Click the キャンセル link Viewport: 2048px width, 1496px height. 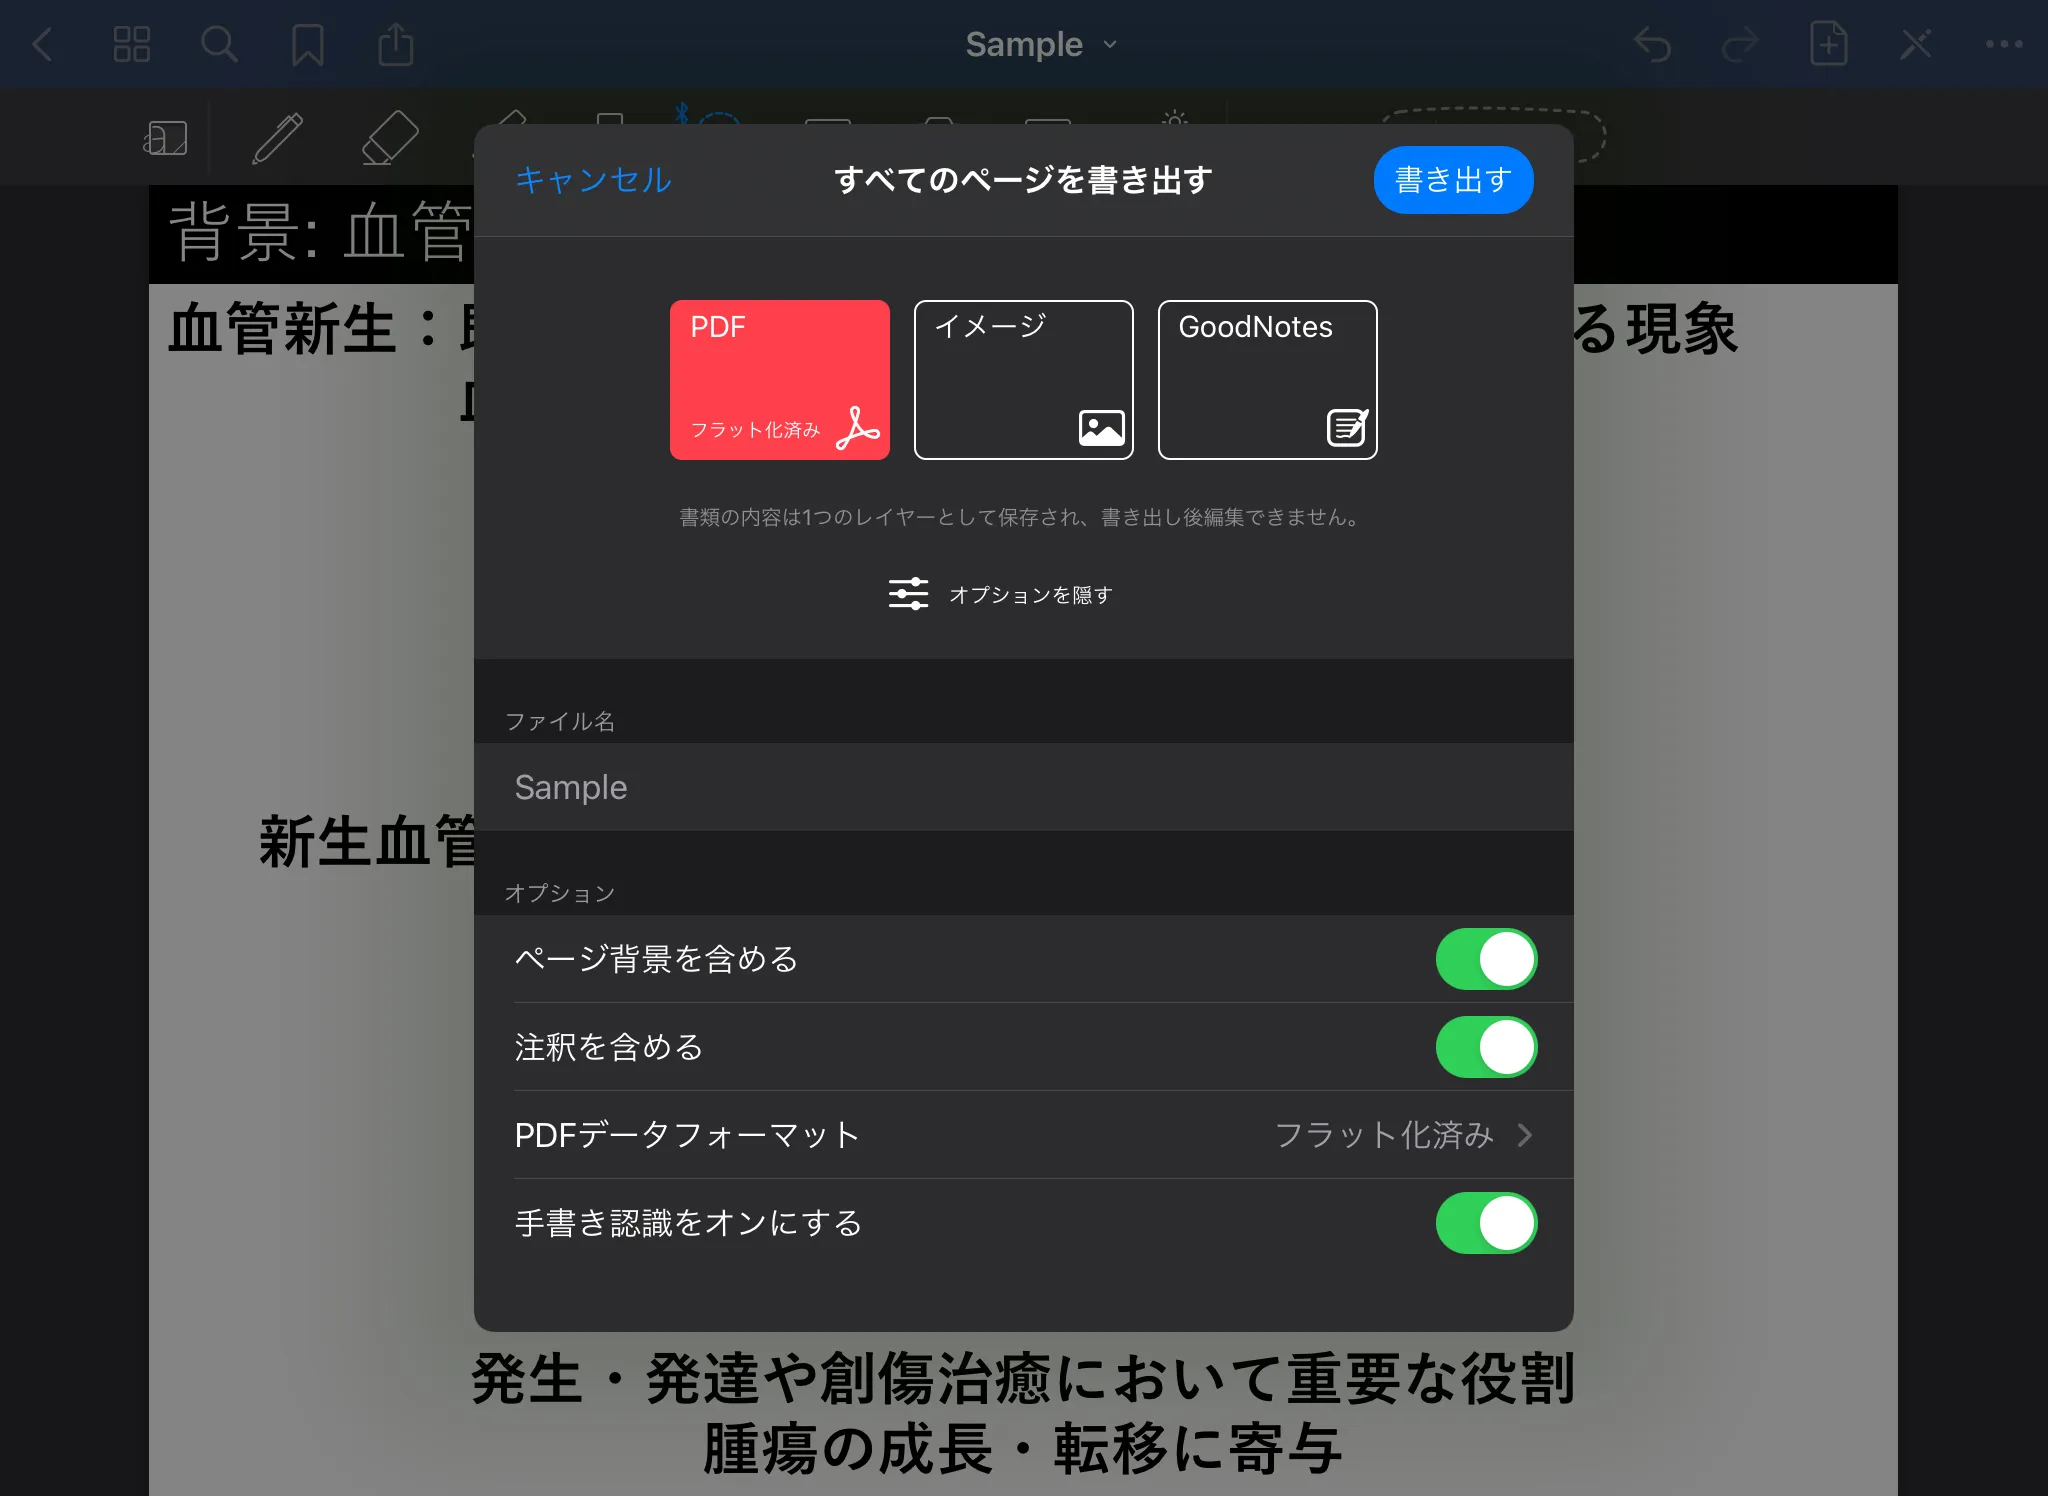tap(593, 180)
